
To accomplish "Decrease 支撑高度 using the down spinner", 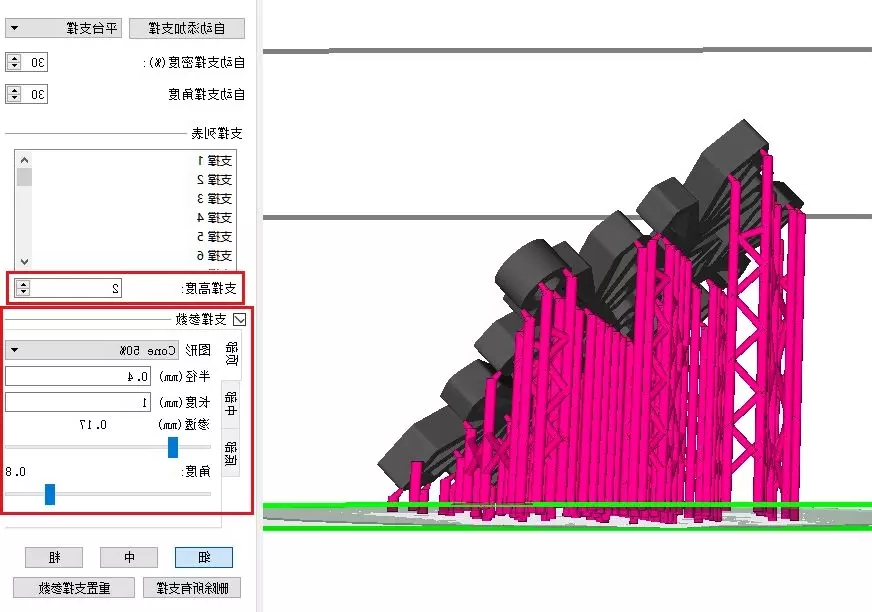I will 23,292.
